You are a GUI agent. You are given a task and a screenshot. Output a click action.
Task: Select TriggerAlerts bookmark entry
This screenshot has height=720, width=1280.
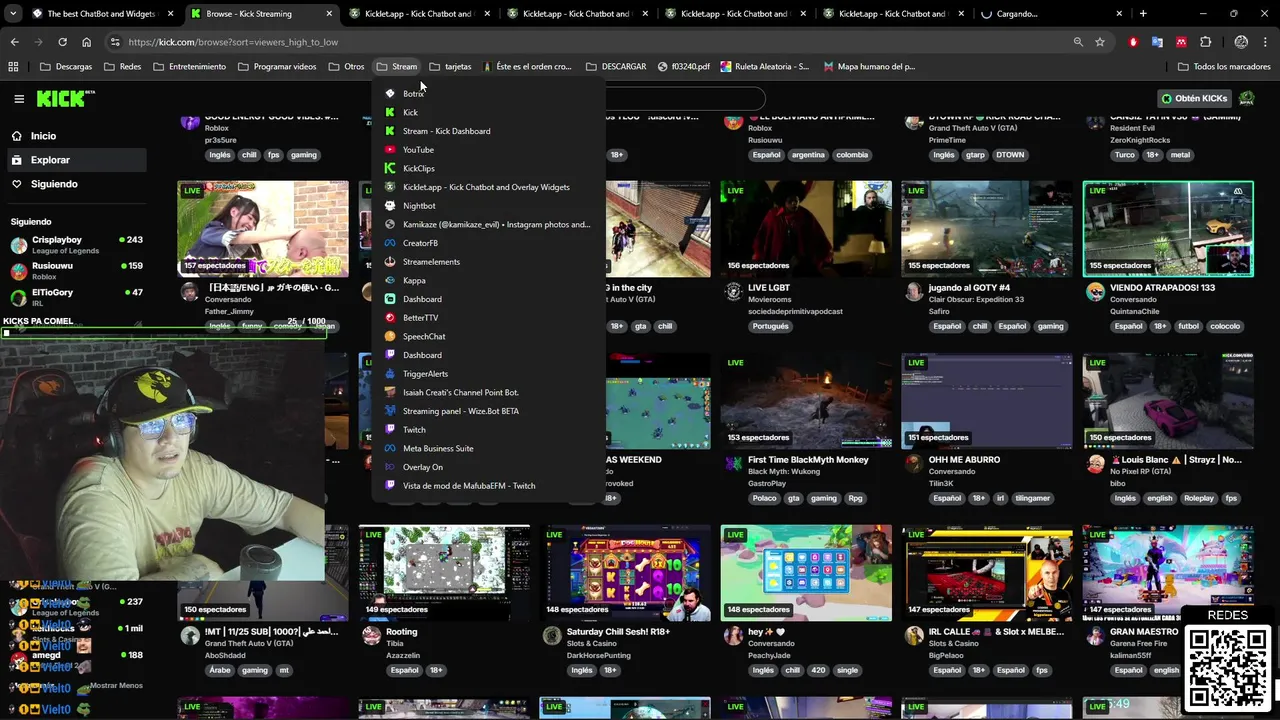[488, 374]
